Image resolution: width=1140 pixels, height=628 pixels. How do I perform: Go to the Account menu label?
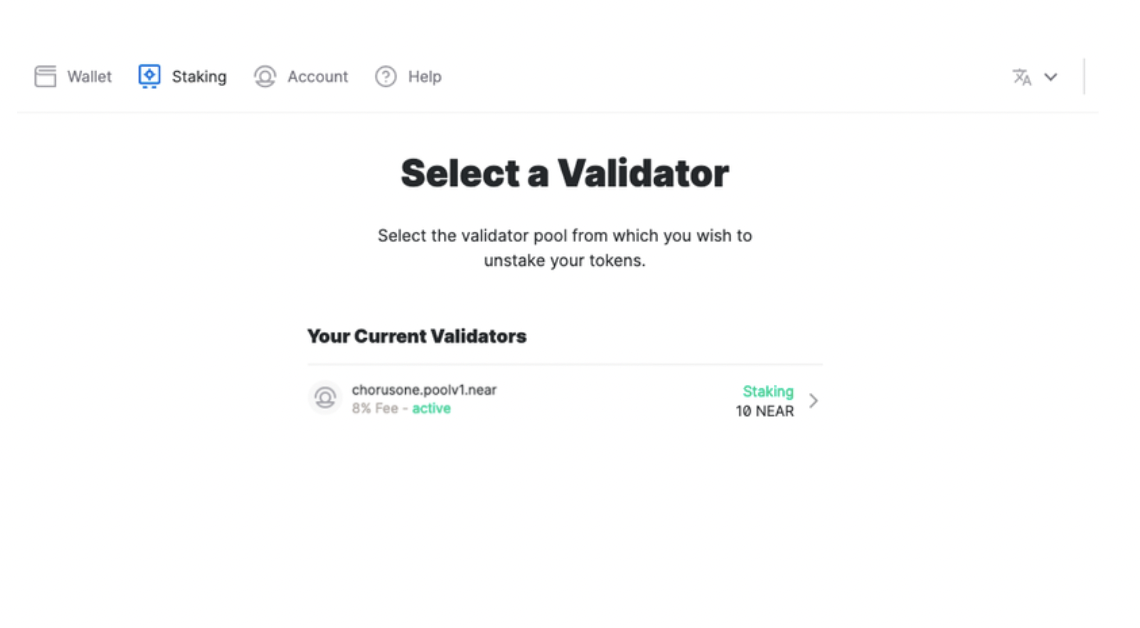pyautogui.click(x=317, y=77)
